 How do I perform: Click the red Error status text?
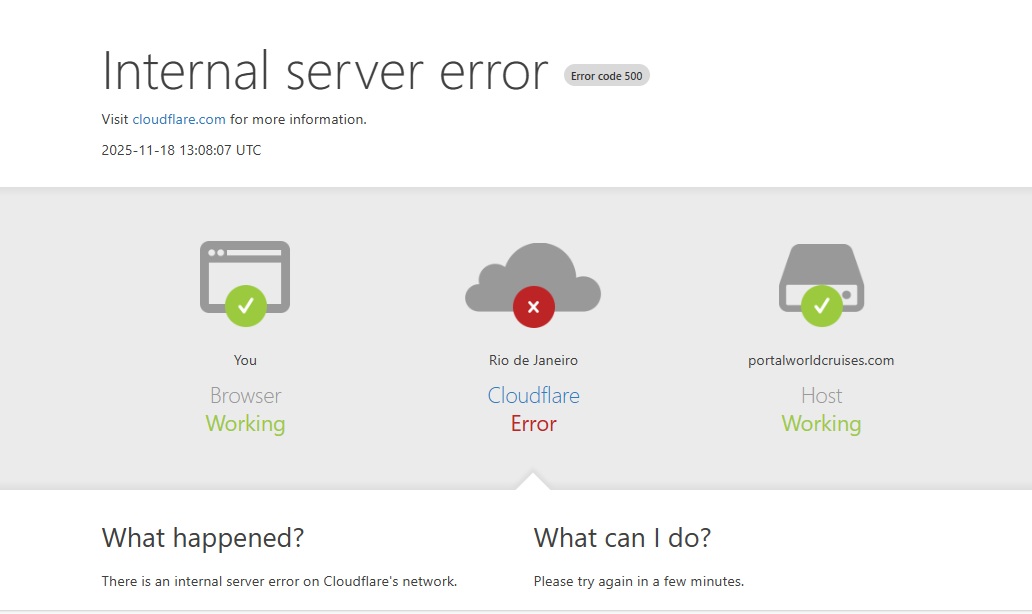click(533, 424)
